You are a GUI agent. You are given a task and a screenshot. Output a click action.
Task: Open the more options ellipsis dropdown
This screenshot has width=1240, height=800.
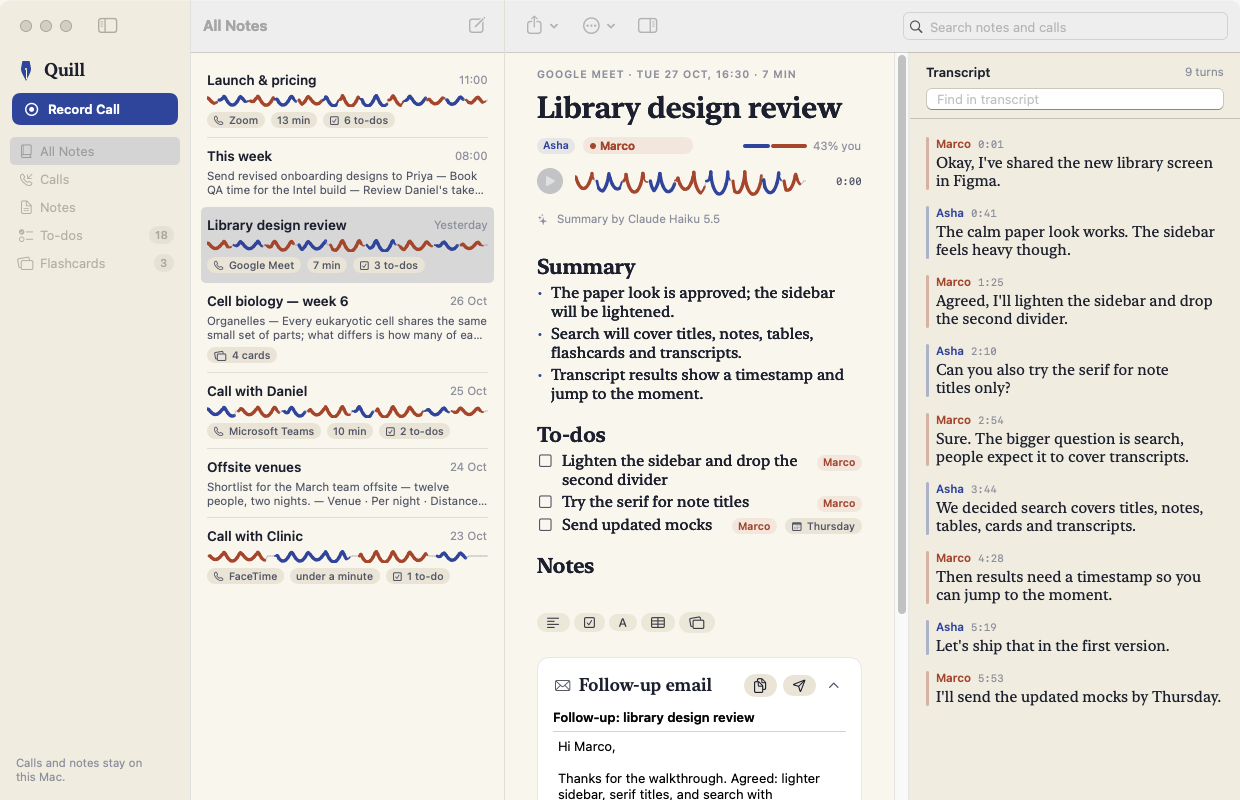(x=598, y=26)
